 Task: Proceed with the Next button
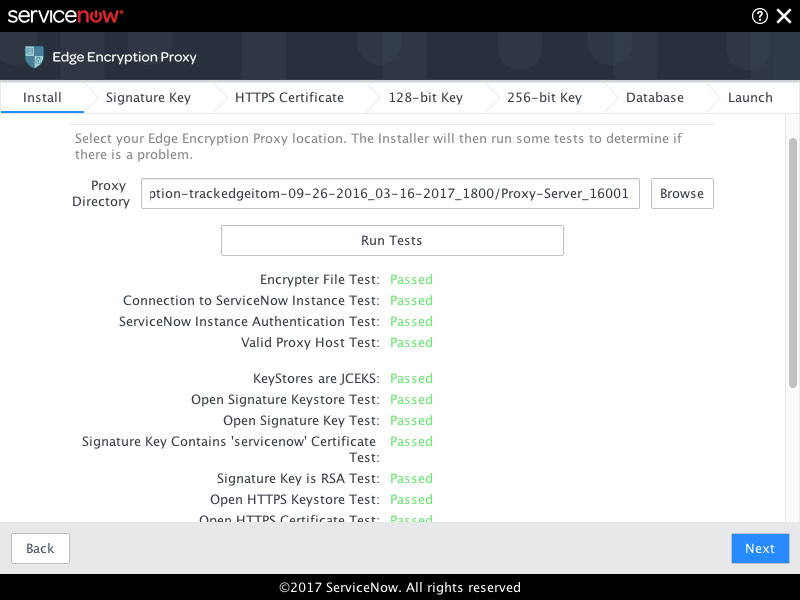coord(760,548)
